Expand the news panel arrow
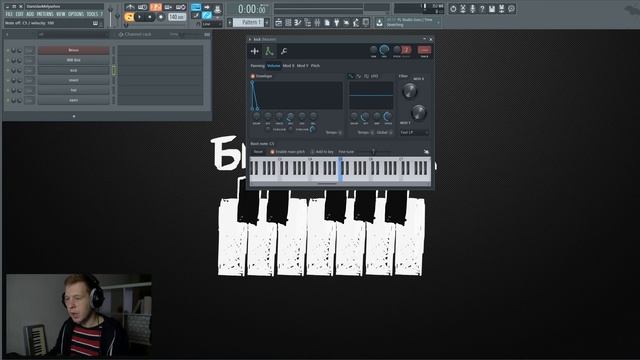Image resolution: width=640 pixels, height=360 pixels. [439, 22]
